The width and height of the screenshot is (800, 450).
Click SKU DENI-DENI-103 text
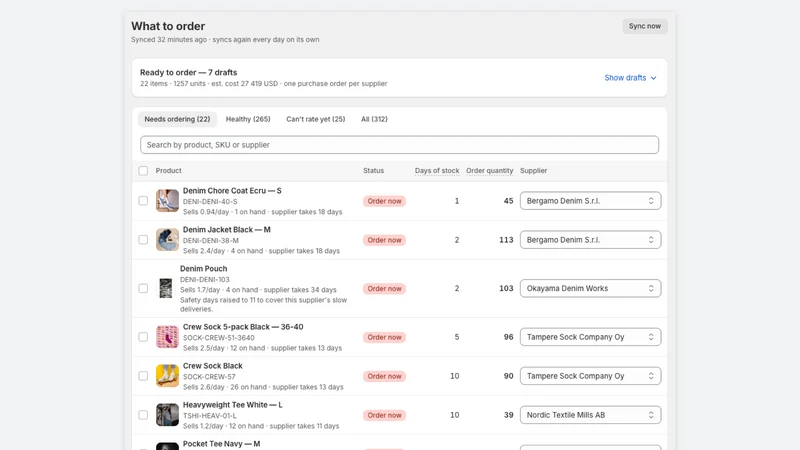pyautogui.click(x=205, y=280)
